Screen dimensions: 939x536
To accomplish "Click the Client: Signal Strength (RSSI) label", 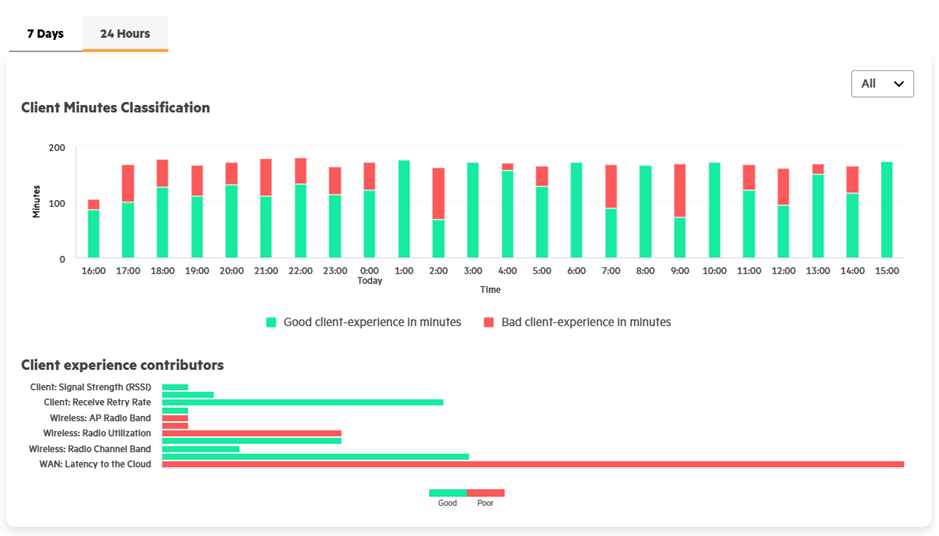I will click(90, 387).
